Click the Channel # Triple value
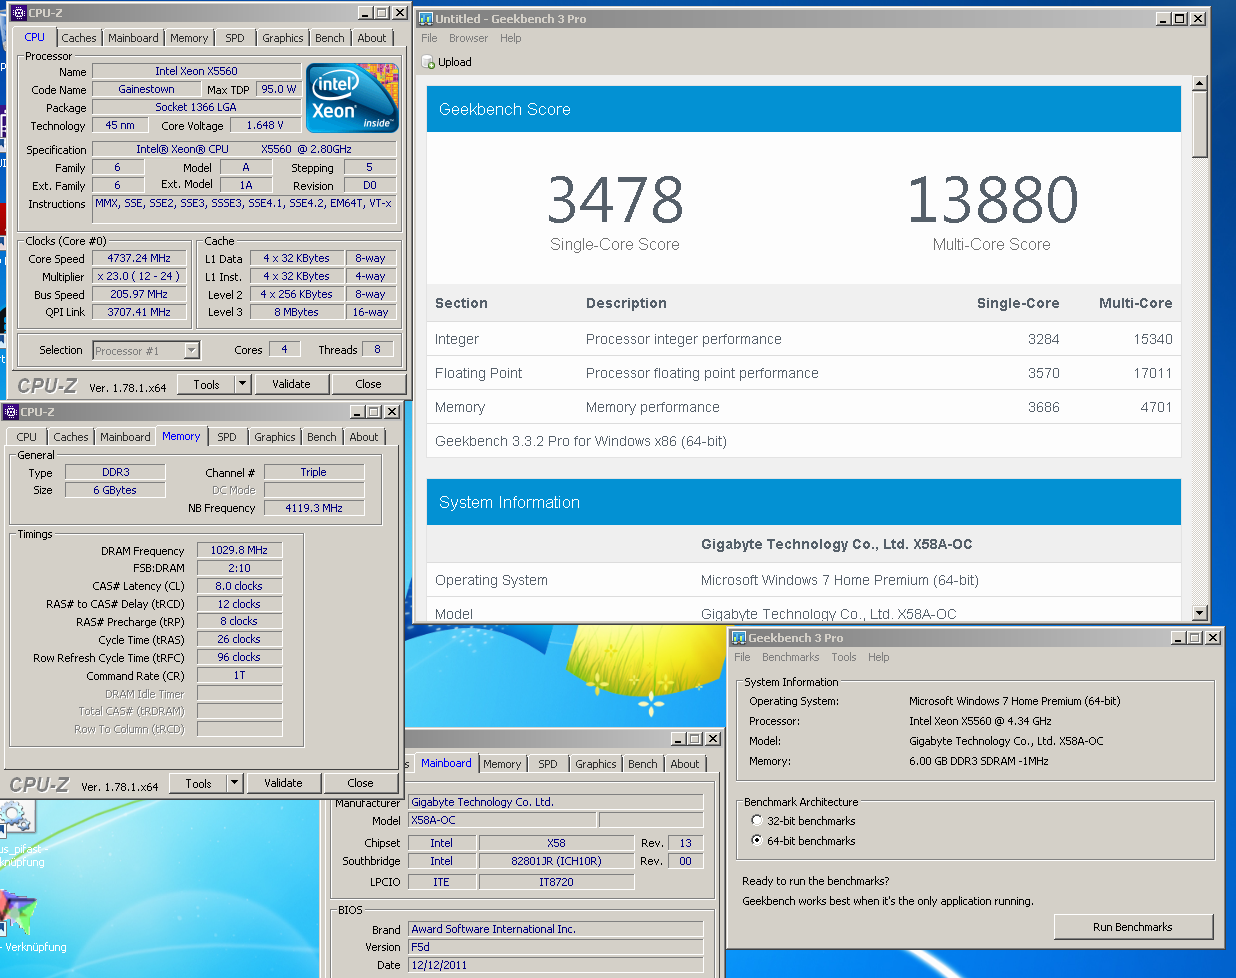The width and height of the screenshot is (1236, 978). [x=314, y=472]
